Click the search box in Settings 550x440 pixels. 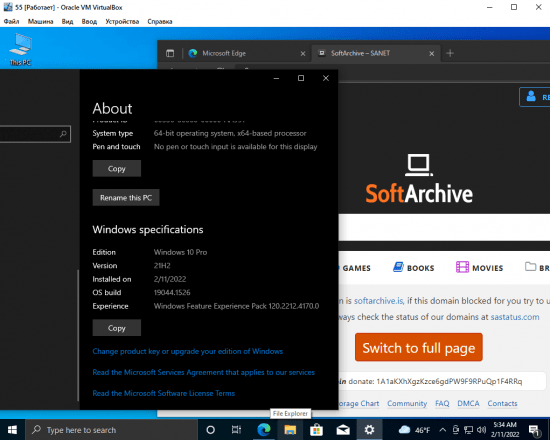[x=34, y=134]
